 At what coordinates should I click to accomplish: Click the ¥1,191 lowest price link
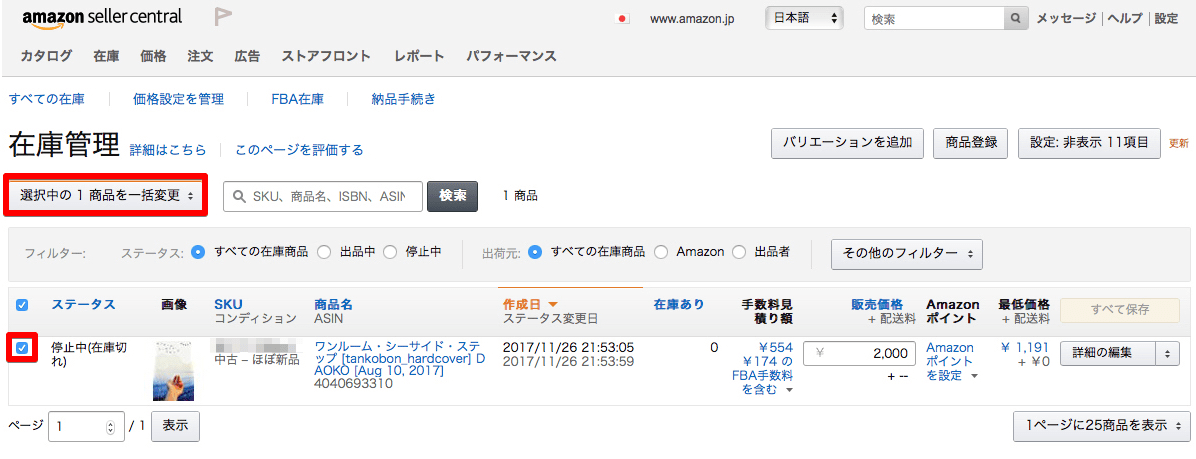[x=1024, y=347]
